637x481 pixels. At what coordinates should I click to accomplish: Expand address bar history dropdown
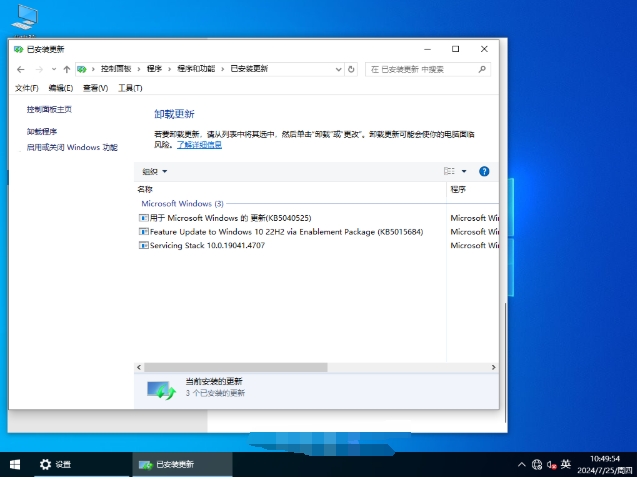click(x=338, y=69)
